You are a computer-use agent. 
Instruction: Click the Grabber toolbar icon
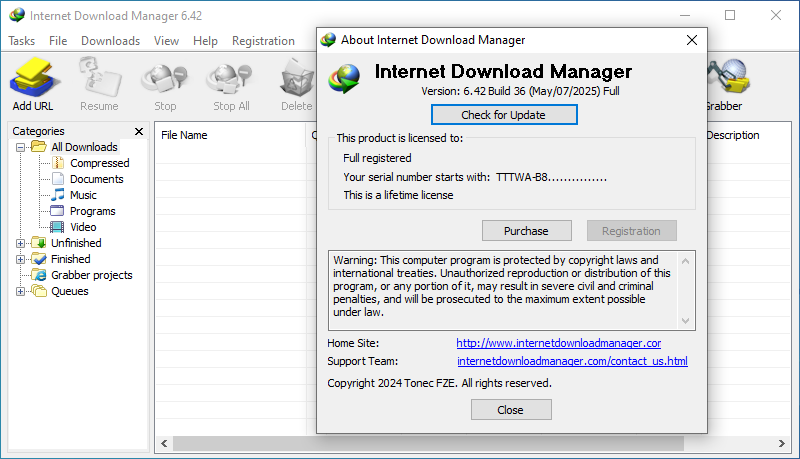point(728,76)
